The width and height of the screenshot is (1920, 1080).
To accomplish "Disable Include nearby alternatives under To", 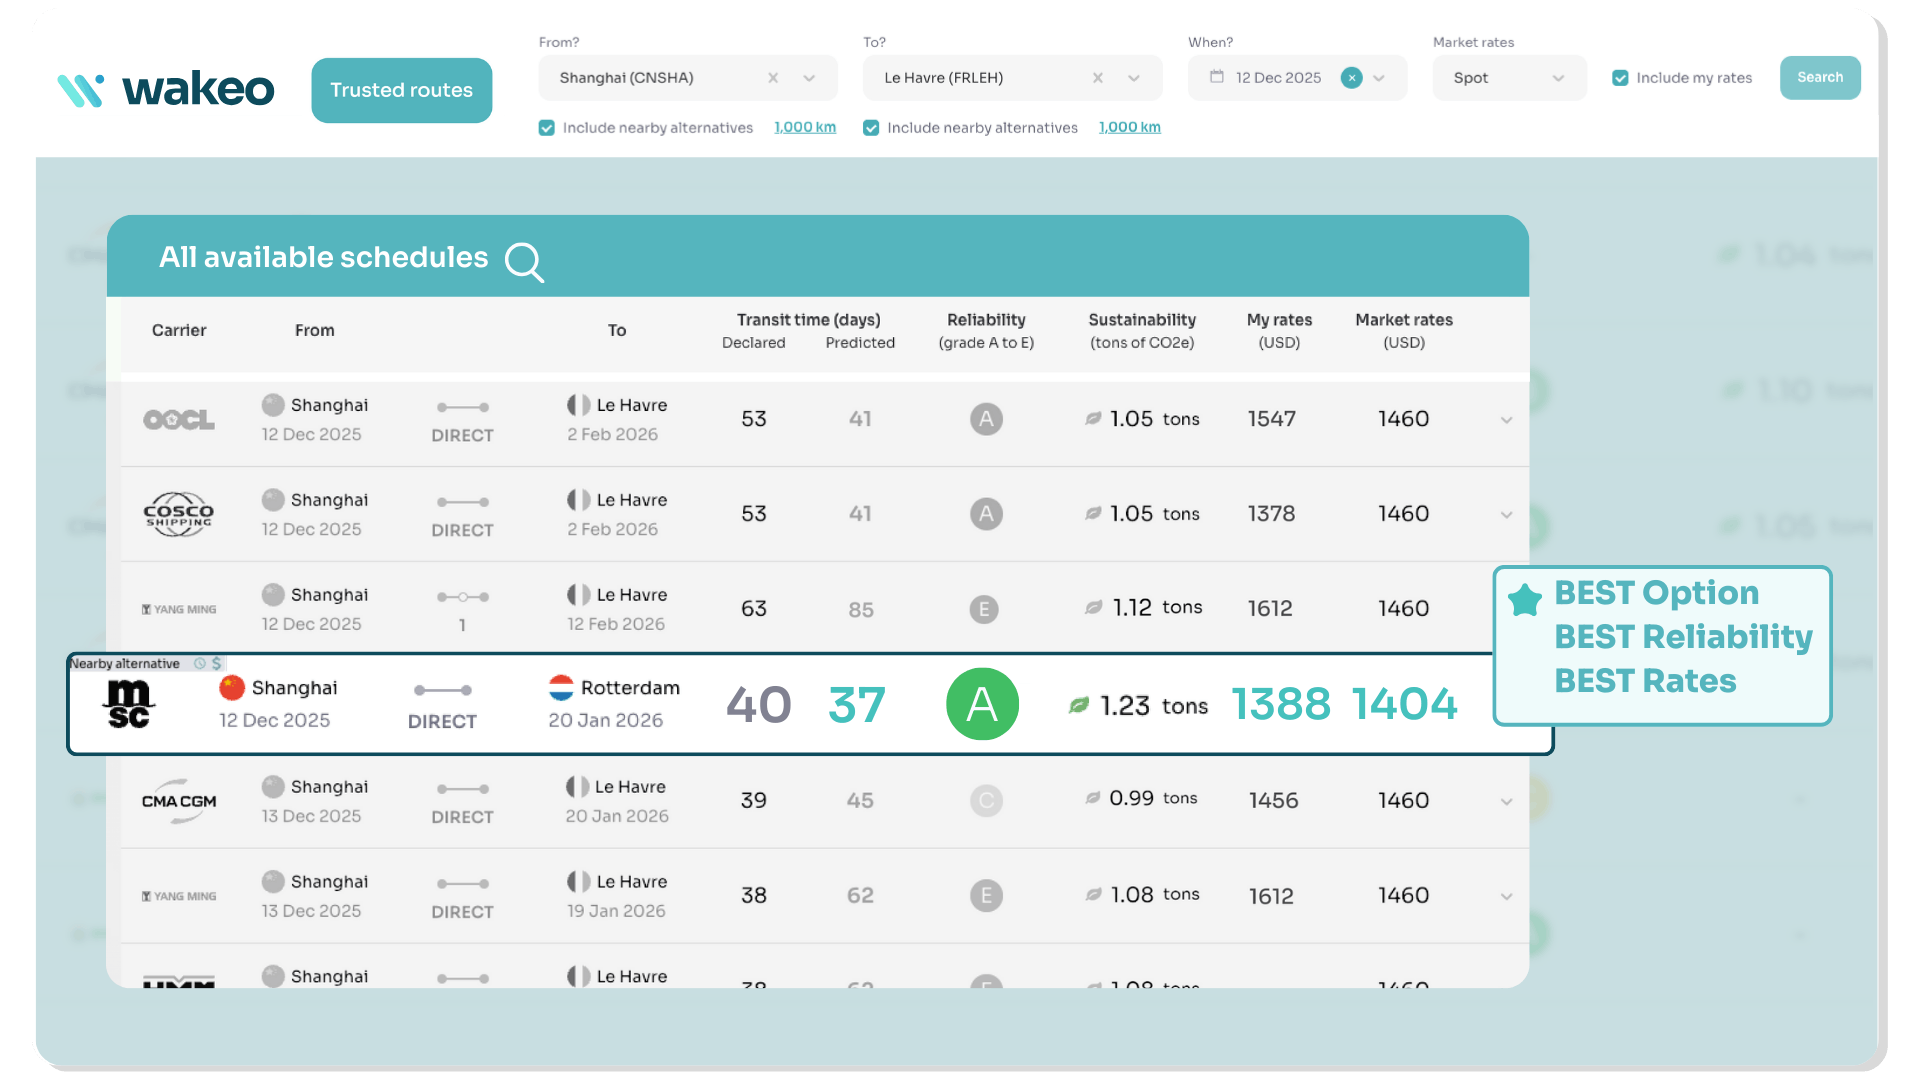I will [871, 128].
